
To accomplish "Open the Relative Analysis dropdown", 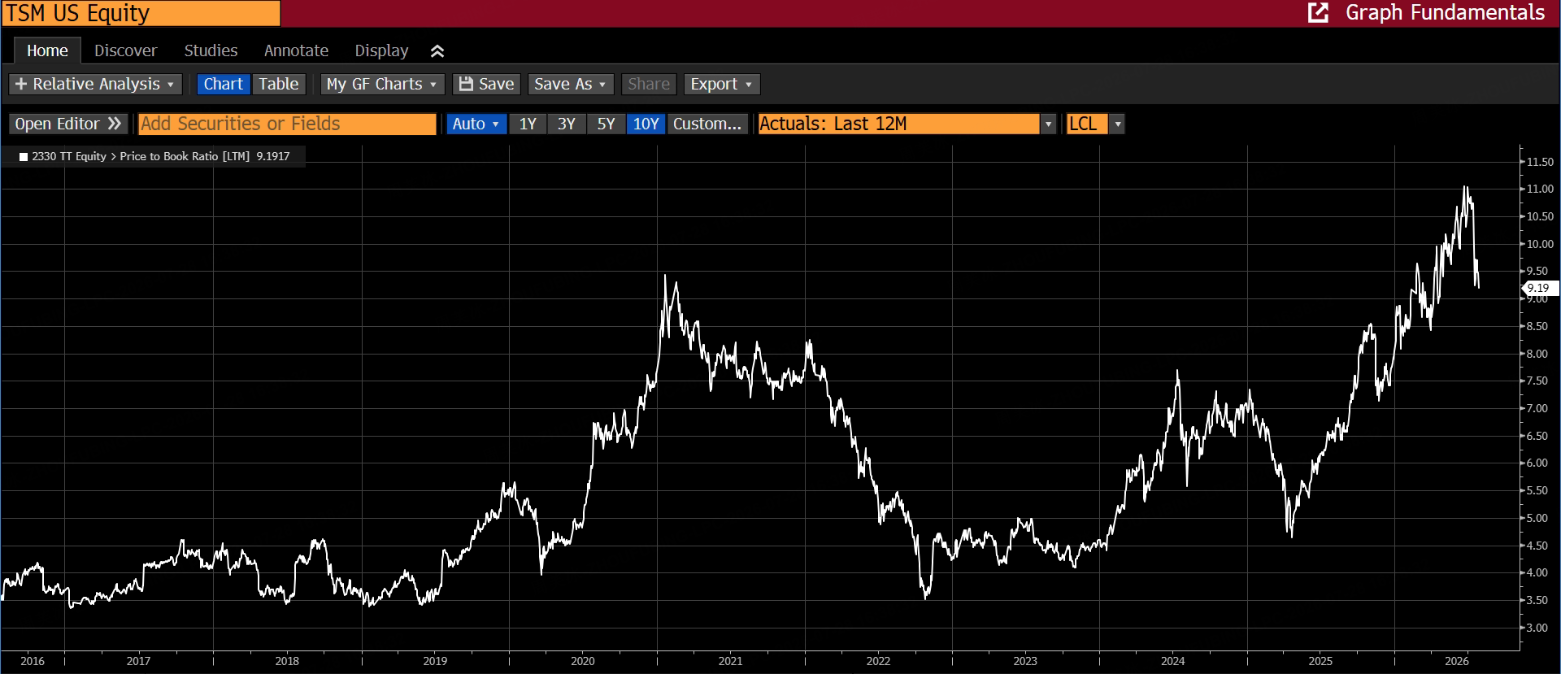I will [x=95, y=84].
